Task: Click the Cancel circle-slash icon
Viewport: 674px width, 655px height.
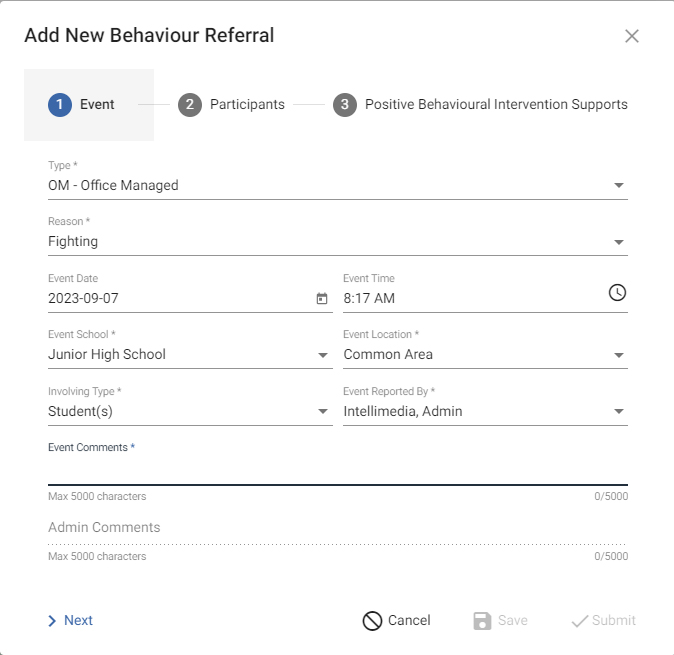Action: coord(372,621)
